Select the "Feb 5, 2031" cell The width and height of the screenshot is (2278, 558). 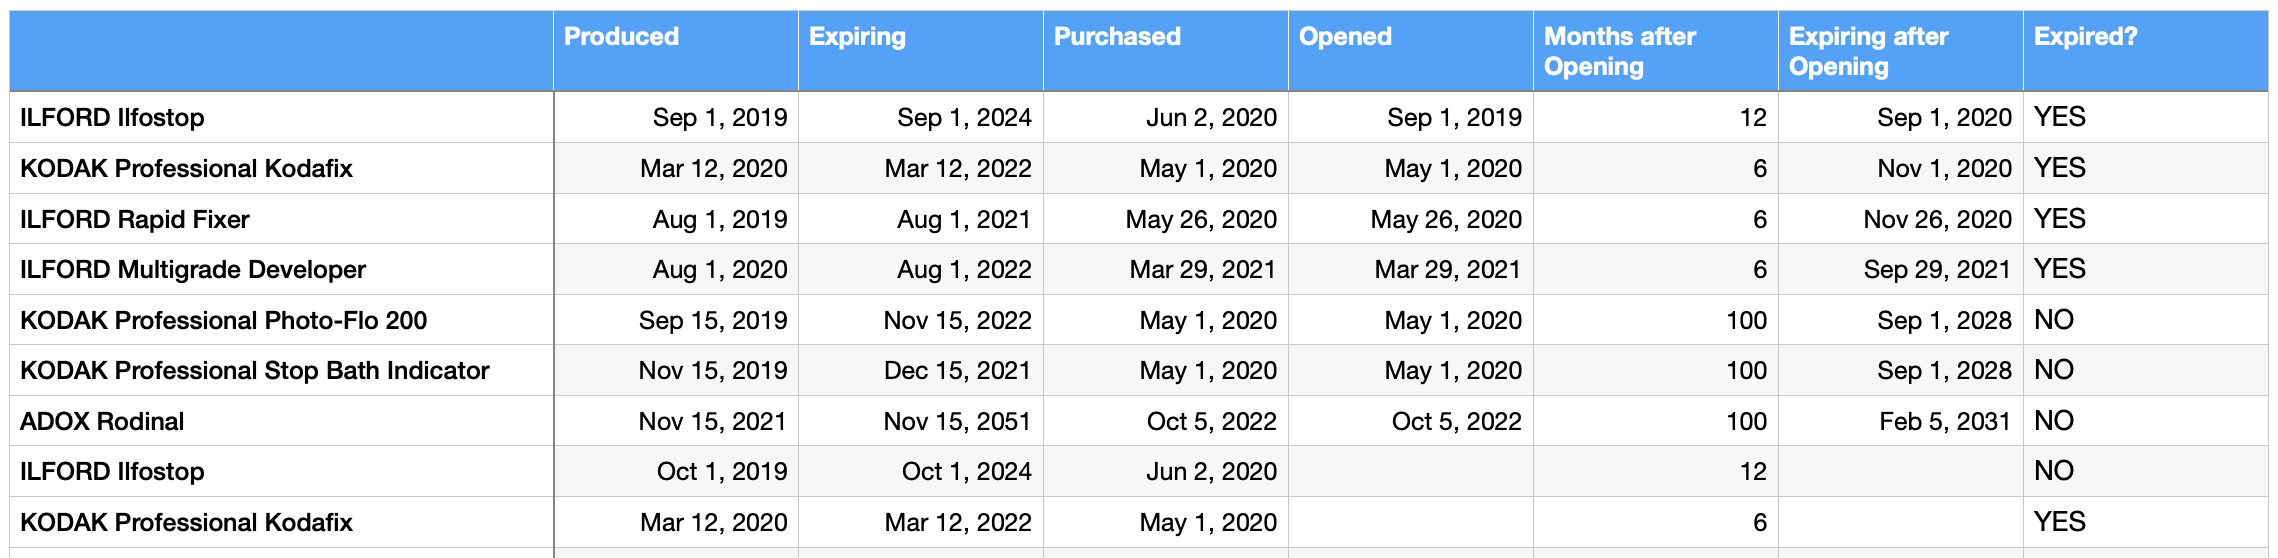(x=1944, y=421)
